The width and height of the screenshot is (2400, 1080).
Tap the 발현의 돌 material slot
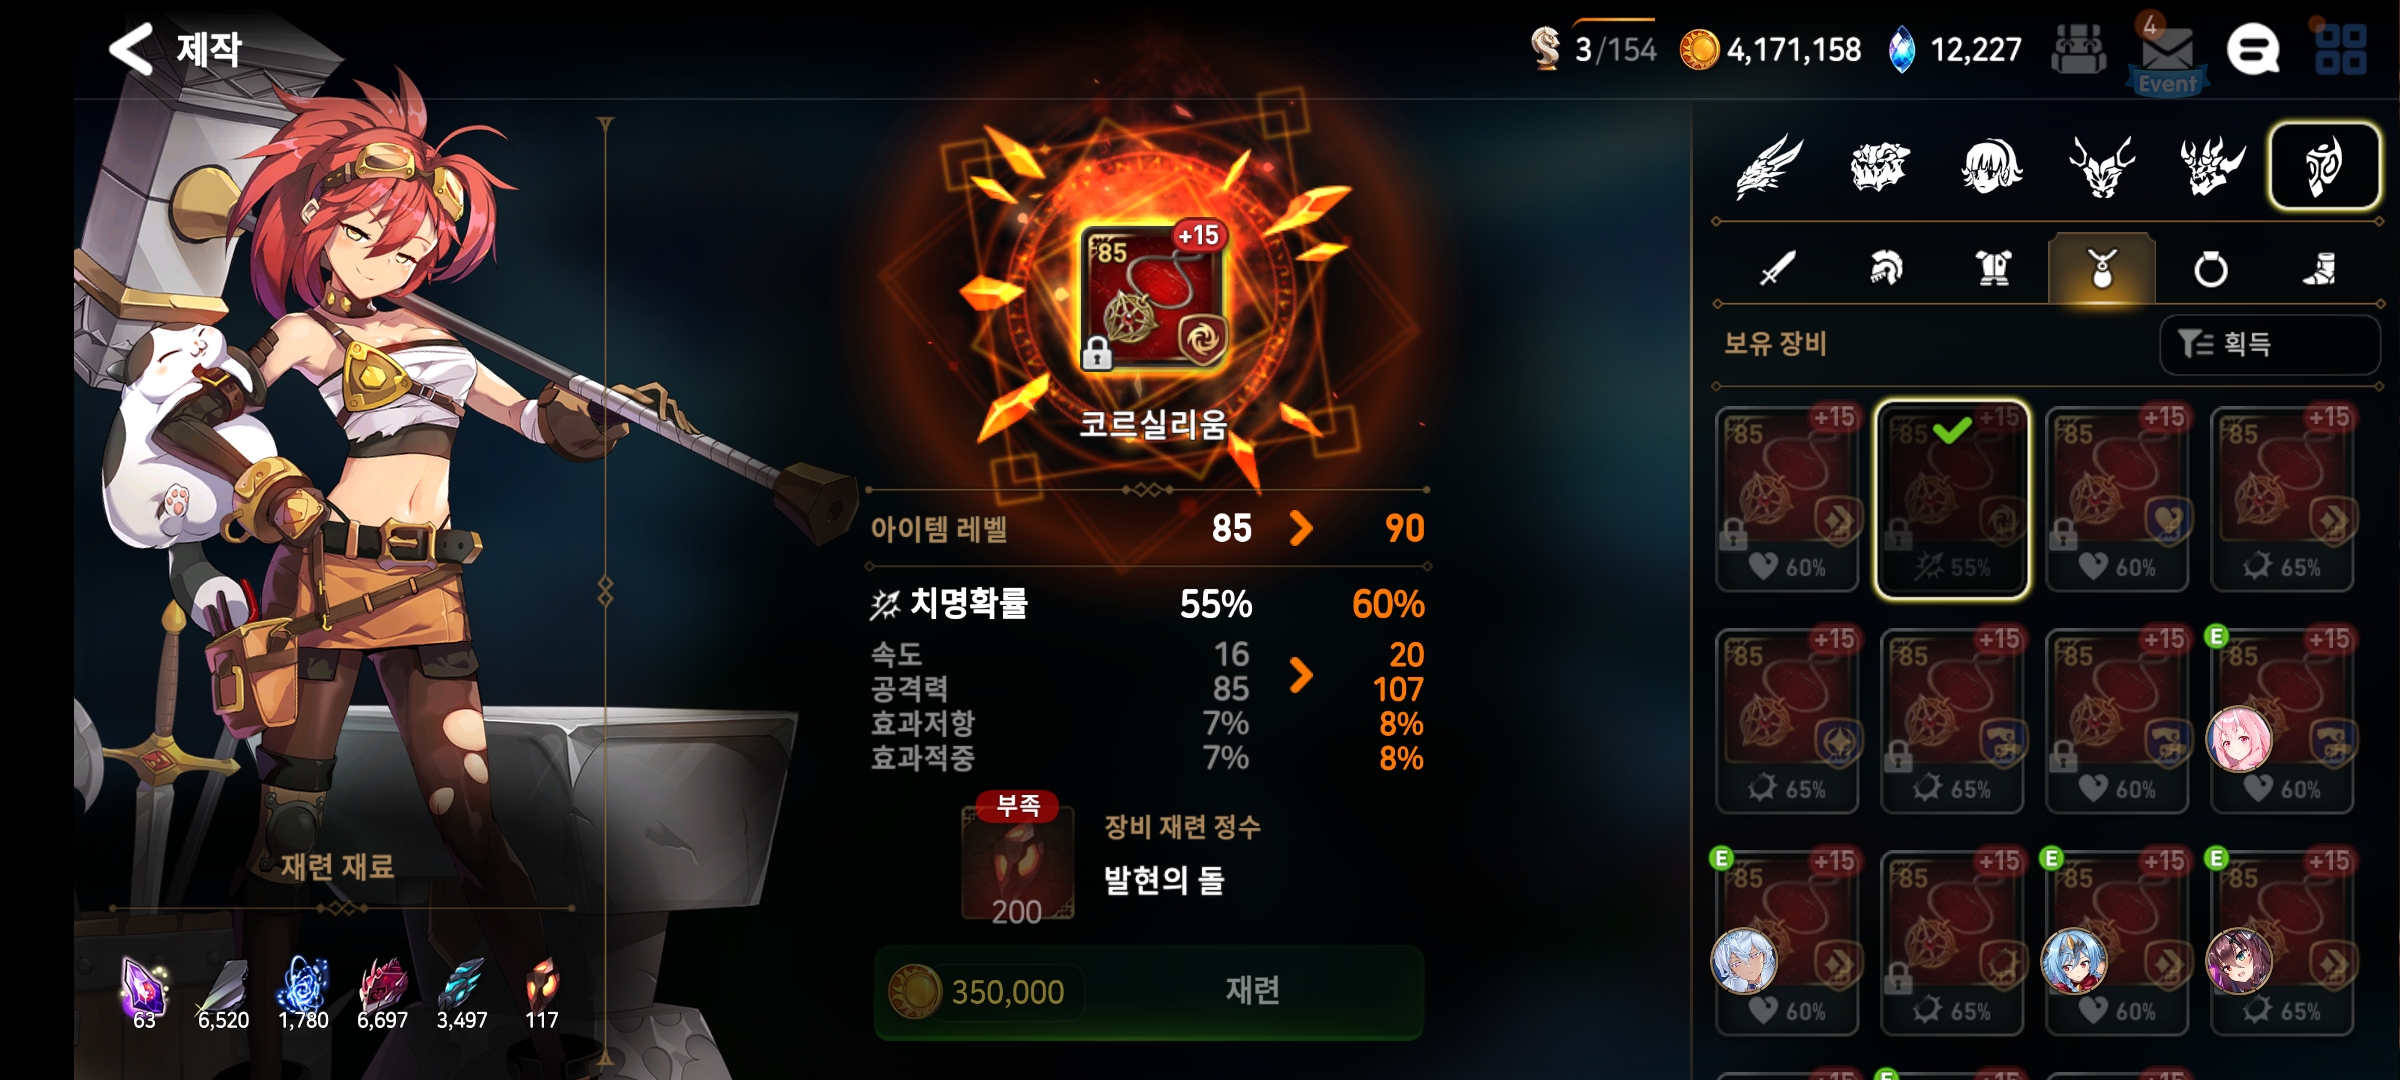1017,863
